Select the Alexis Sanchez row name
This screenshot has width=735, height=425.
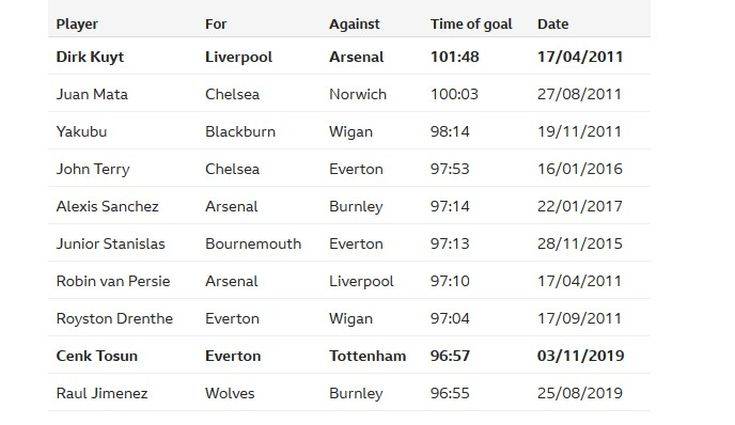(x=107, y=206)
